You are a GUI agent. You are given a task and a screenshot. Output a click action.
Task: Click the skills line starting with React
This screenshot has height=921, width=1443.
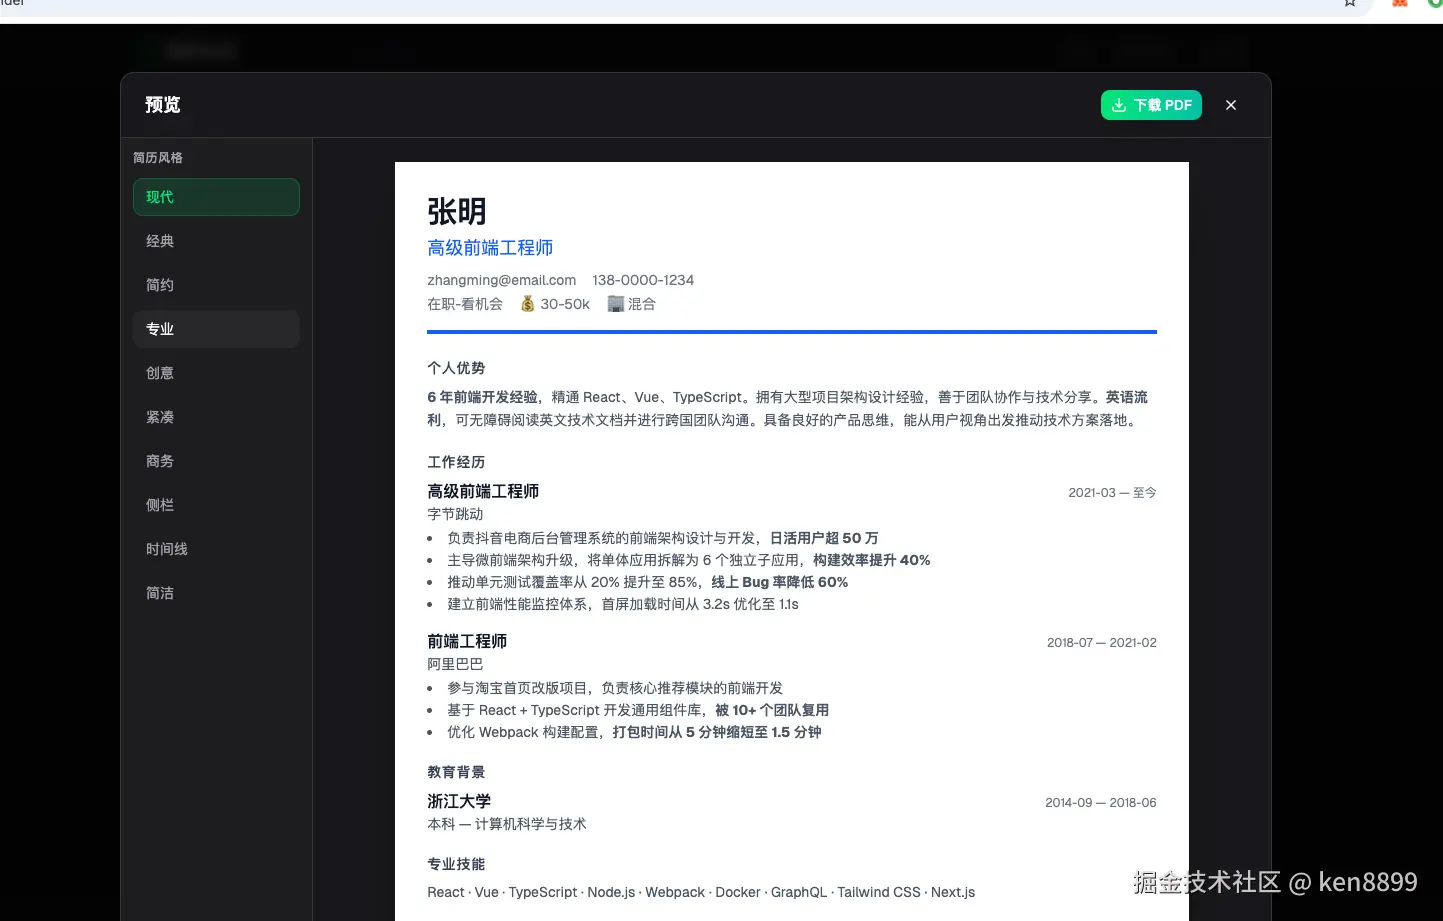[701, 892]
